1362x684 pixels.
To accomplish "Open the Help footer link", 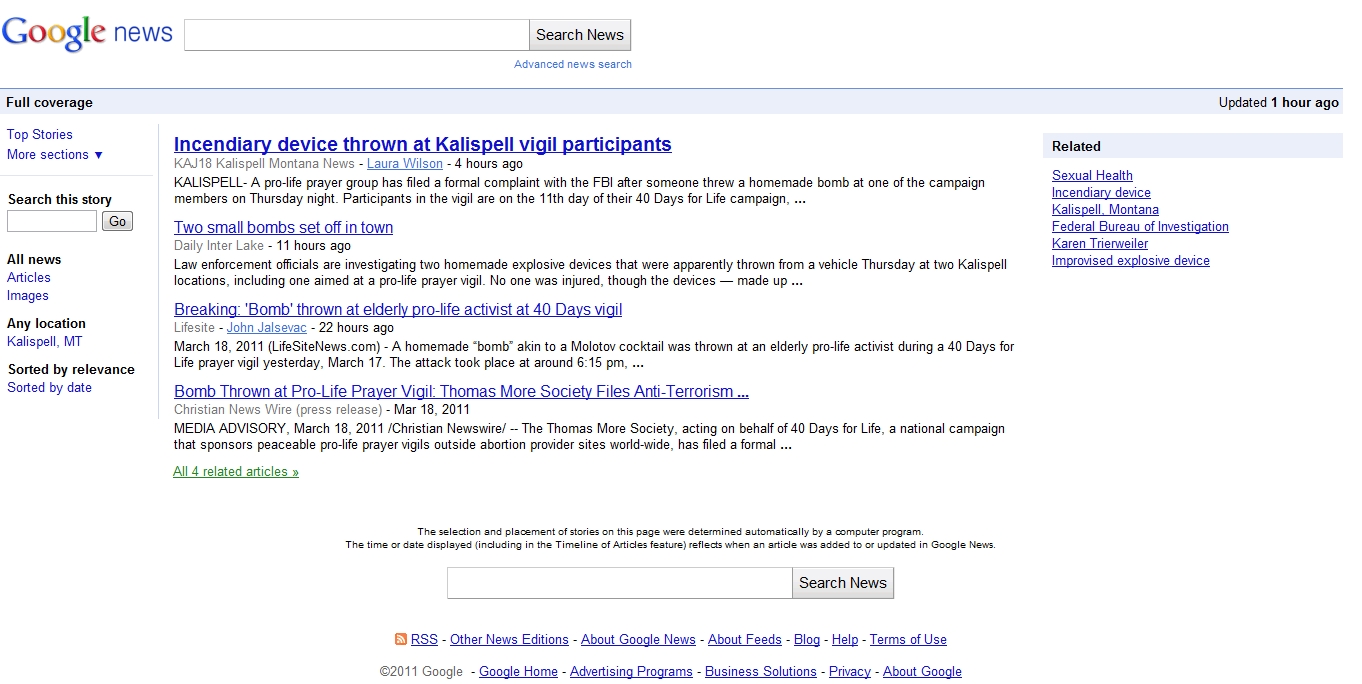I will pos(845,639).
